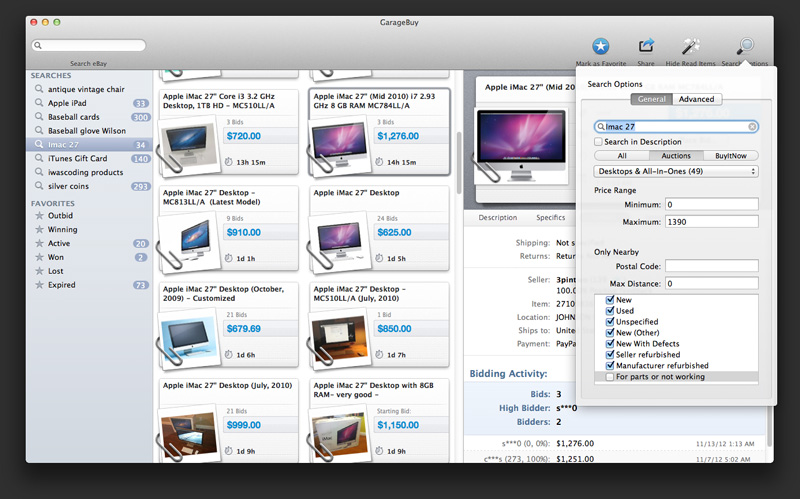800x499 pixels.
Task: Uncheck the New (Other) condition checkbox
Action: [610, 332]
